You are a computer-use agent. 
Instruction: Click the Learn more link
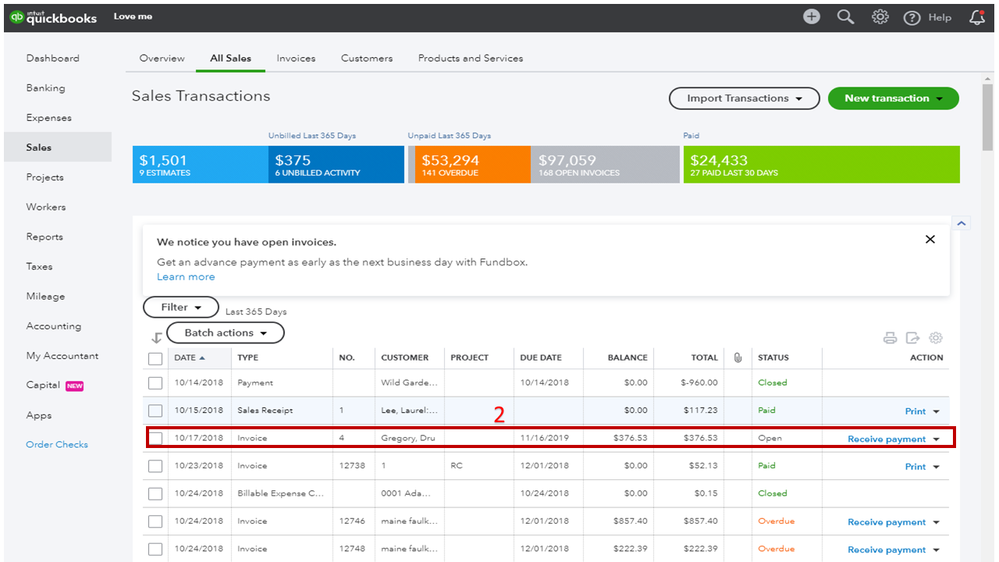tap(186, 277)
